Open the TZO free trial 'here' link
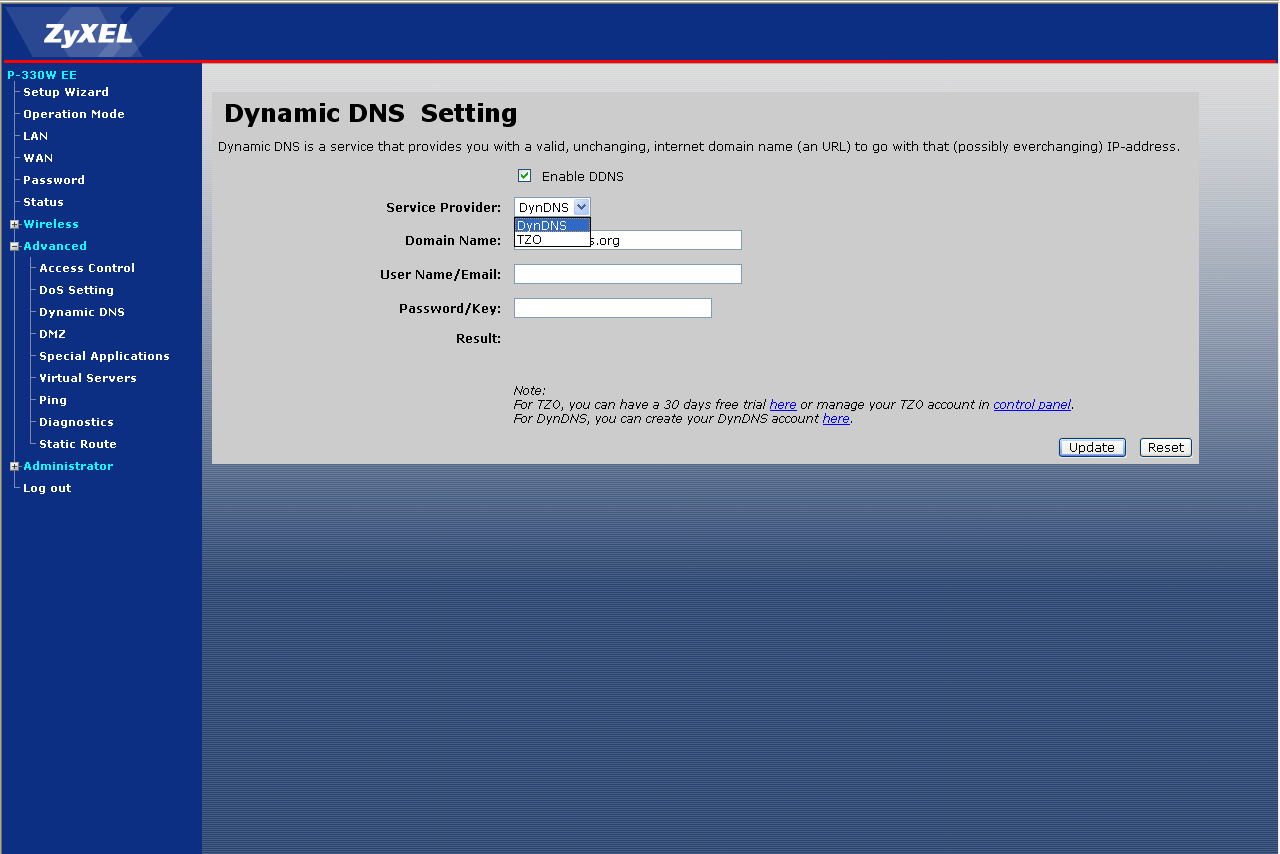Screen dimensions: 1280x854 pos(783,405)
